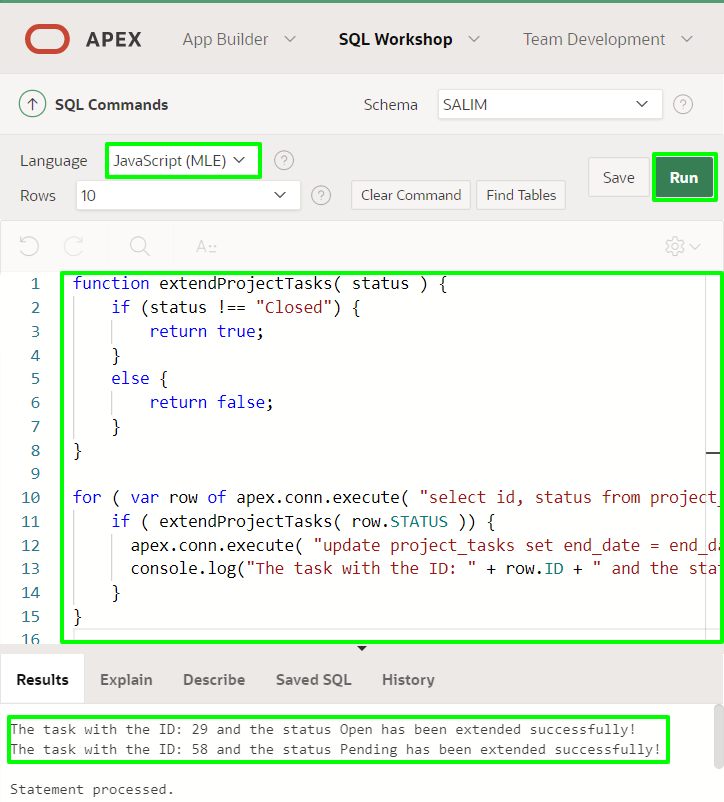Image resolution: width=724 pixels, height=802 pixels.
Task: Open the Schema help icon
Action: (683, 104)
